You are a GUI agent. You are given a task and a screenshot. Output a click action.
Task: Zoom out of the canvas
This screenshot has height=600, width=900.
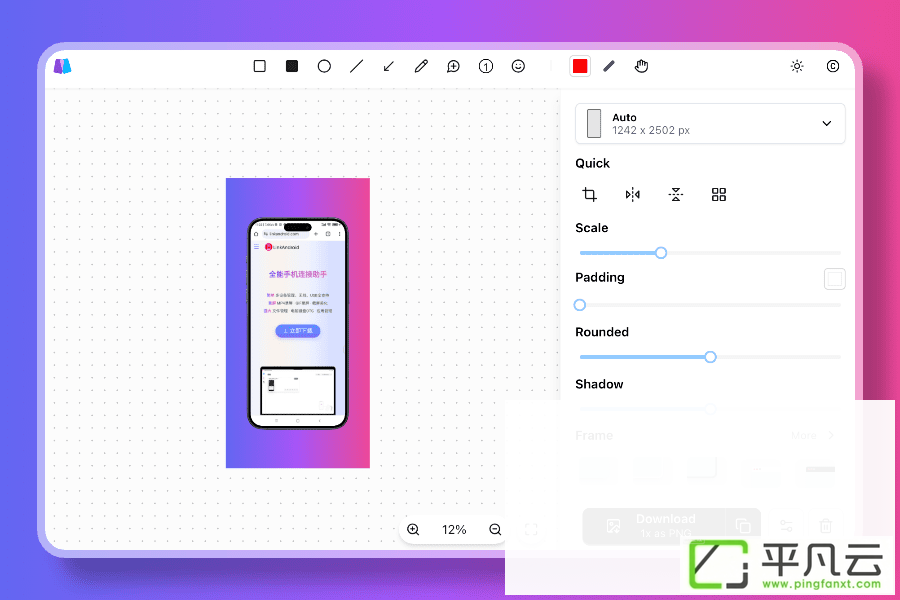tap(495, 529)
